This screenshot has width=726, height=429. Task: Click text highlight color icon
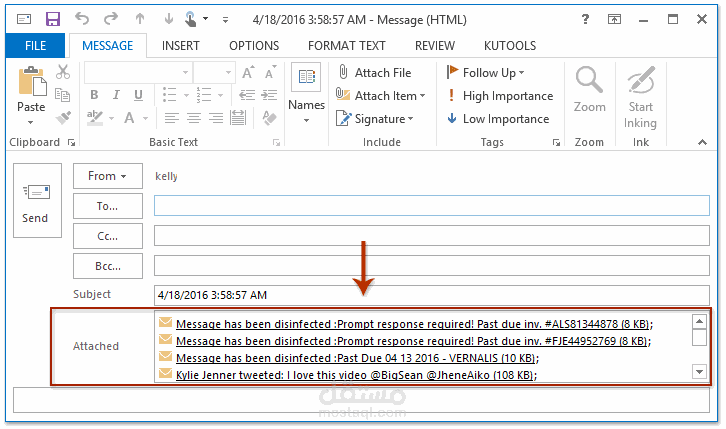click(x=95, y=118)
